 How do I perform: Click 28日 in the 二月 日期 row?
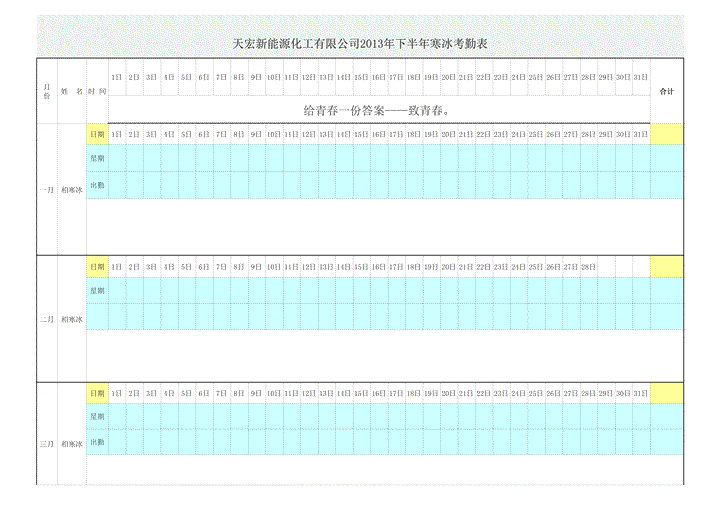(589, 267)
